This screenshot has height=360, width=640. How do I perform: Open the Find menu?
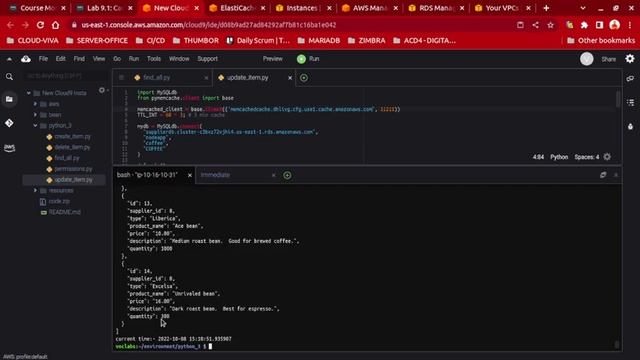coord(79,59)
